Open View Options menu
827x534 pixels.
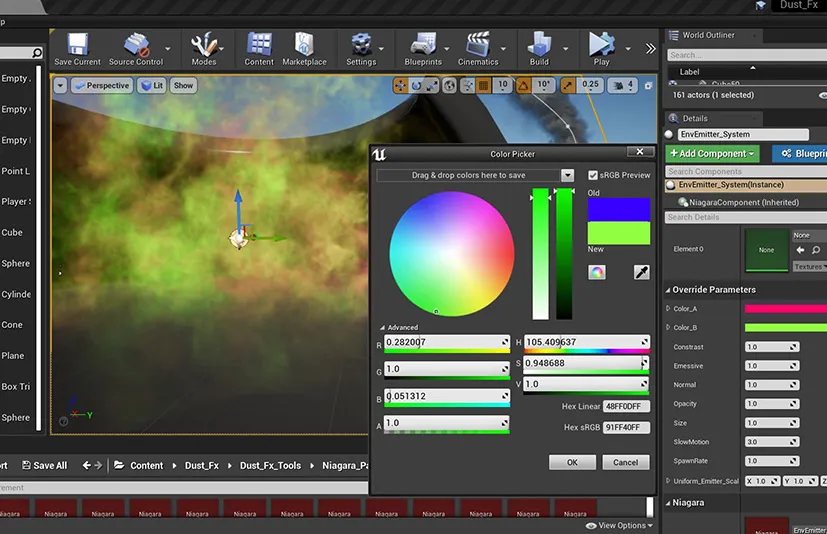[x=619, y=526]
